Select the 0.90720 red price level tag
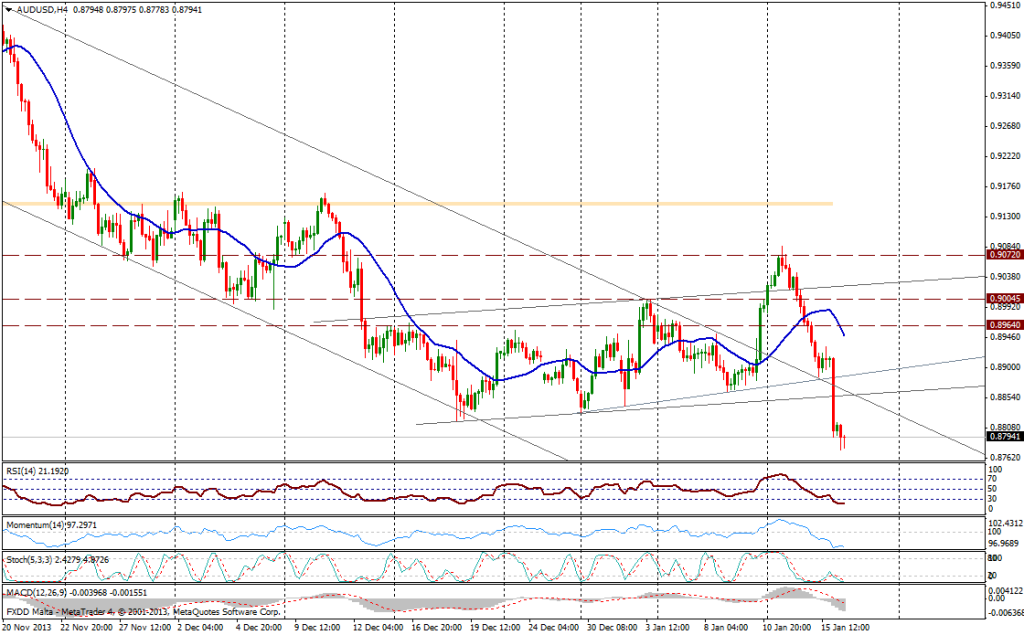 (1000, 256)
